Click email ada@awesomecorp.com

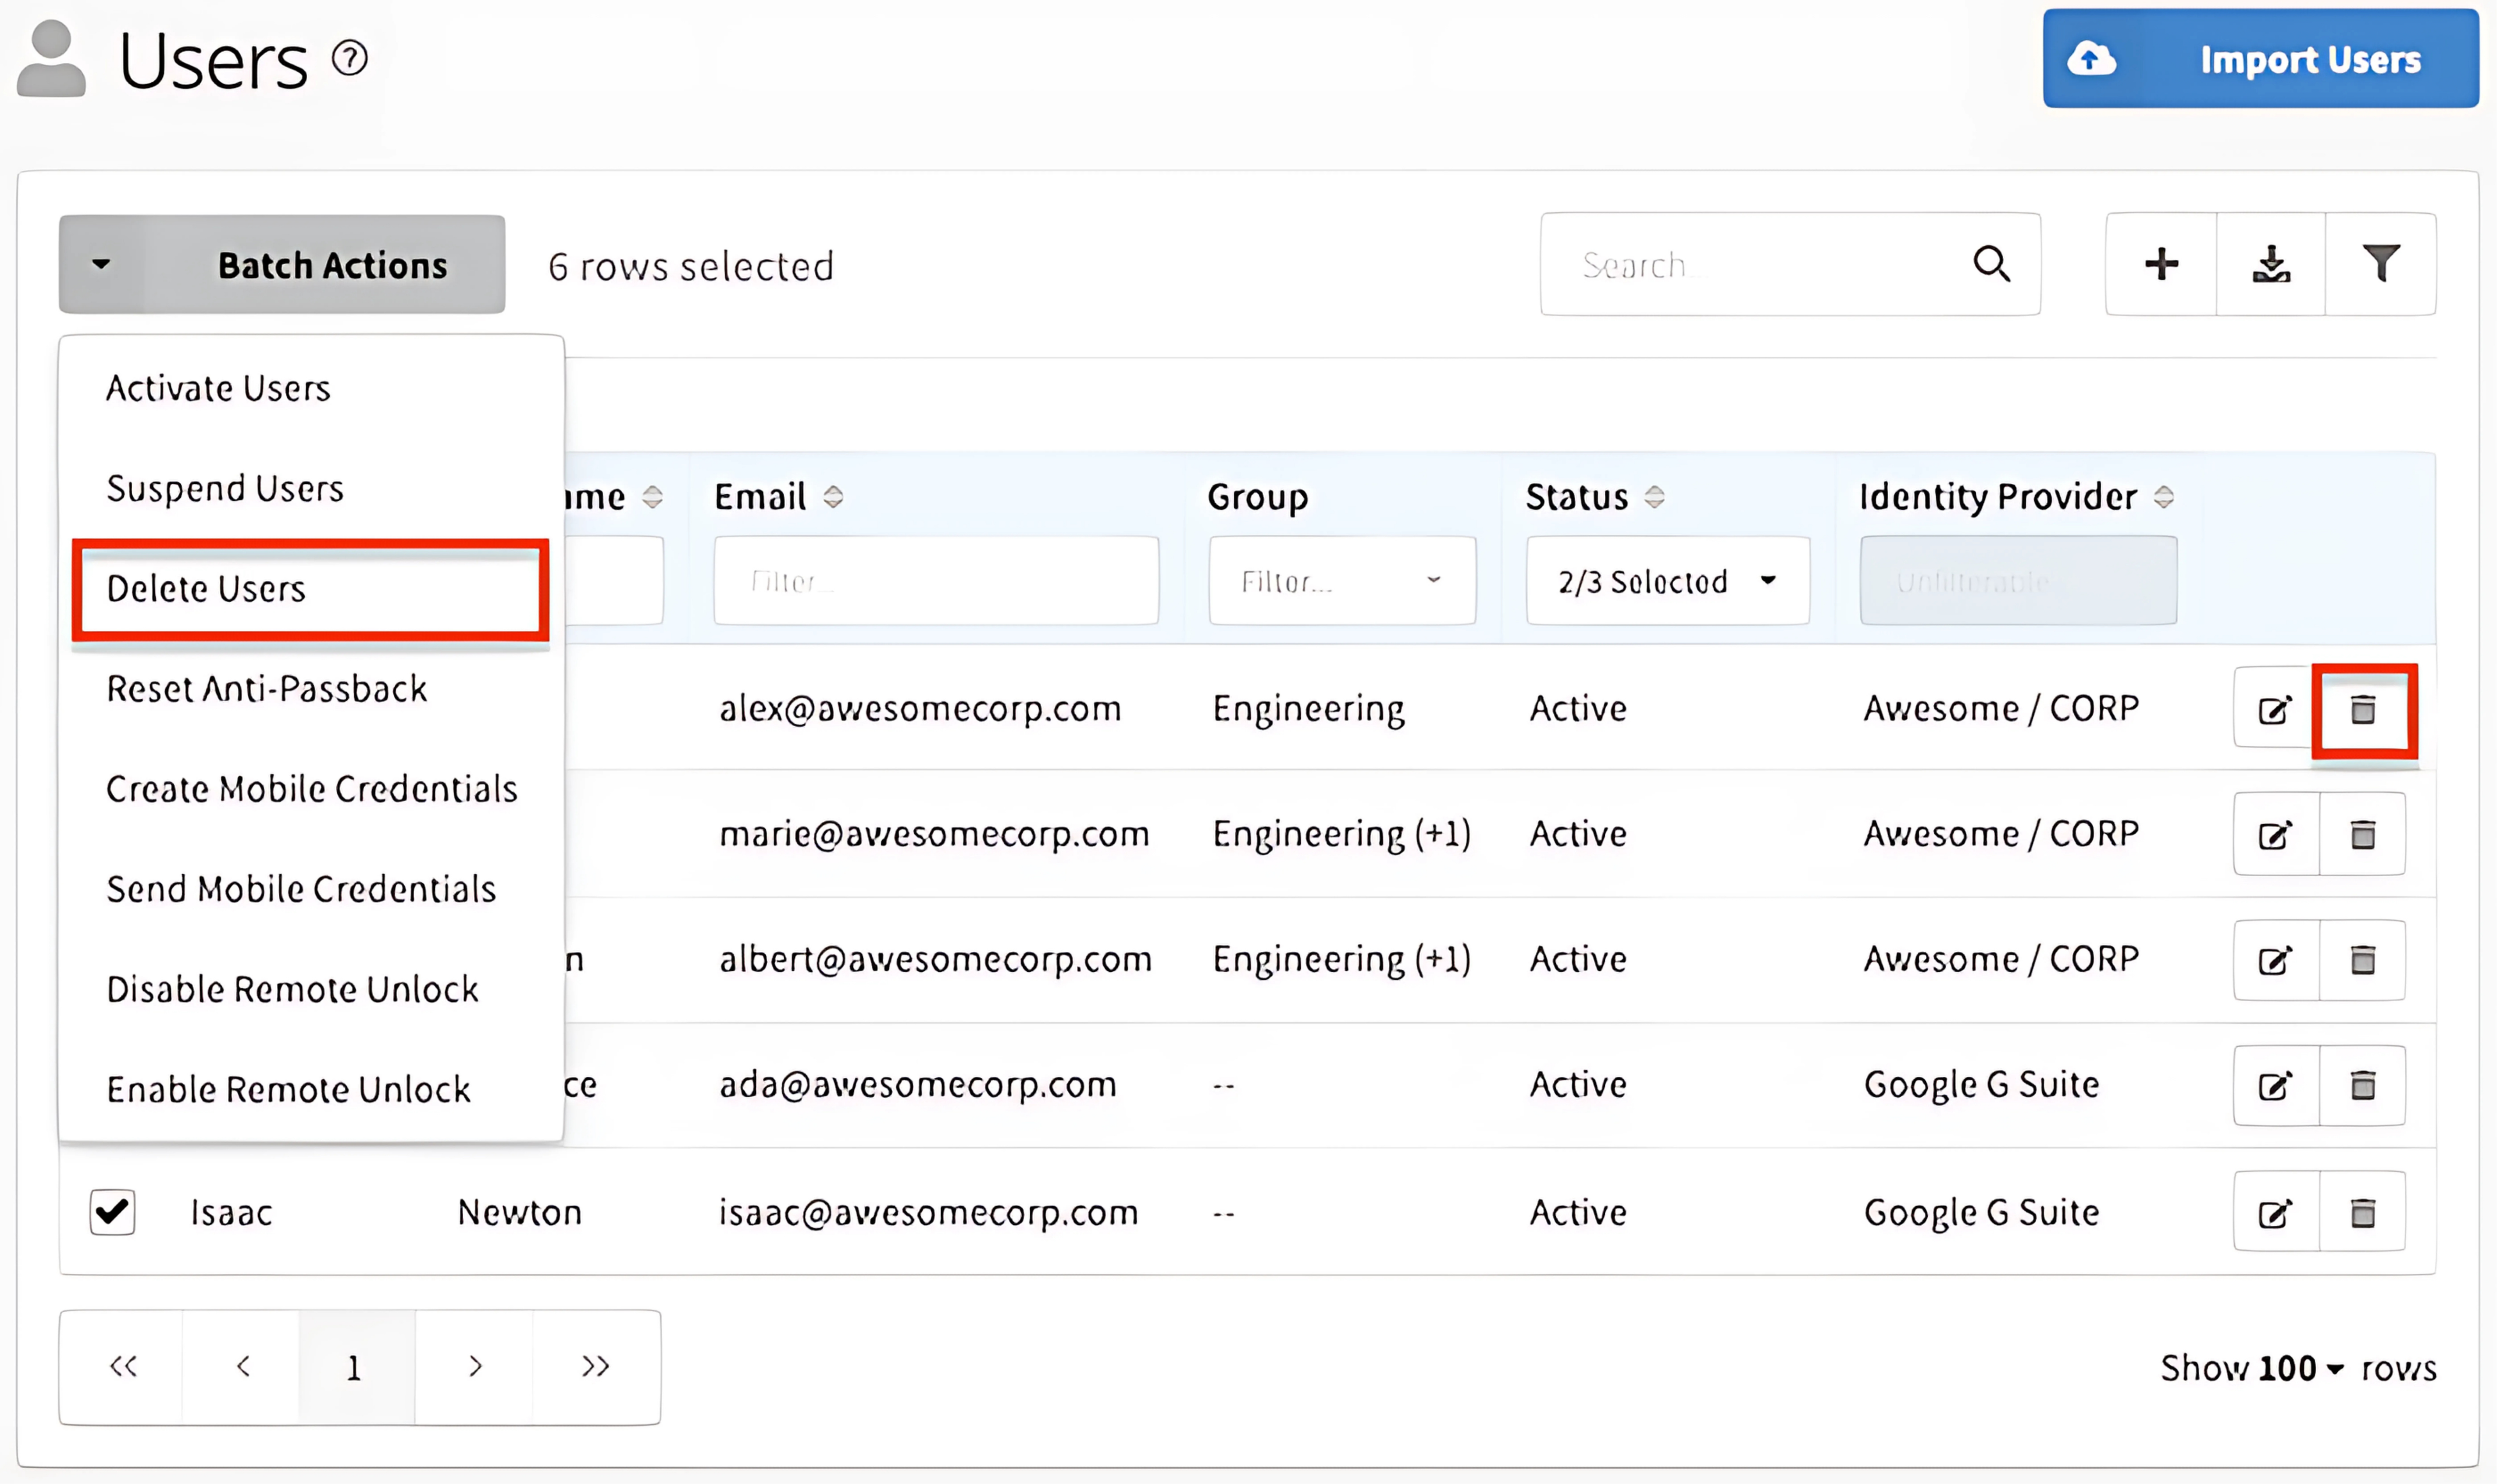(x=917, y=1084)
